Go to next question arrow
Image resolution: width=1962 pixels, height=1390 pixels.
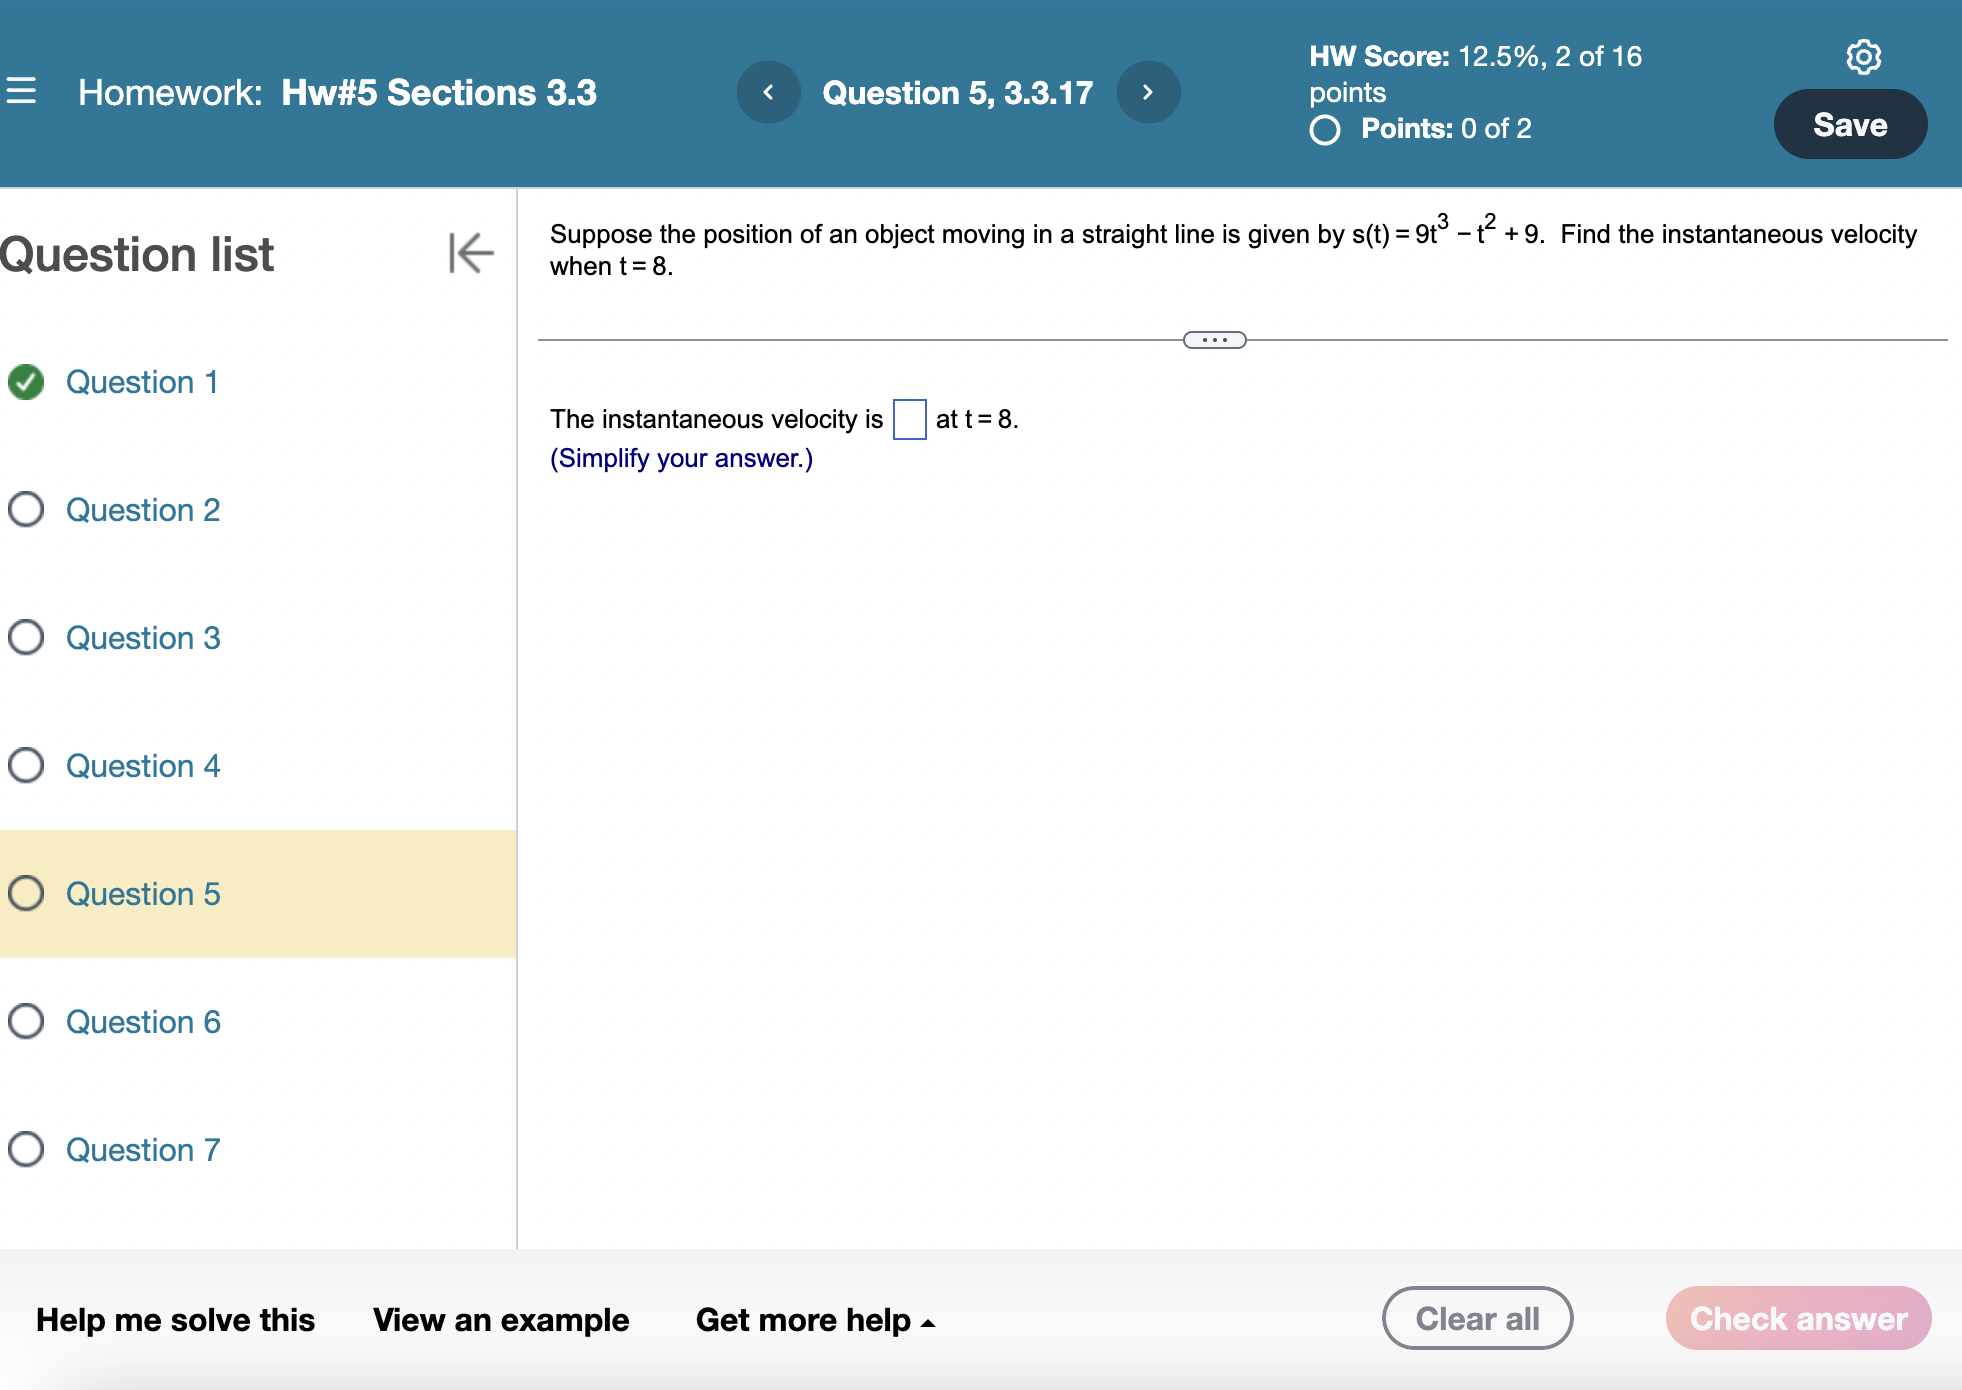click(x=1148, y=92)
